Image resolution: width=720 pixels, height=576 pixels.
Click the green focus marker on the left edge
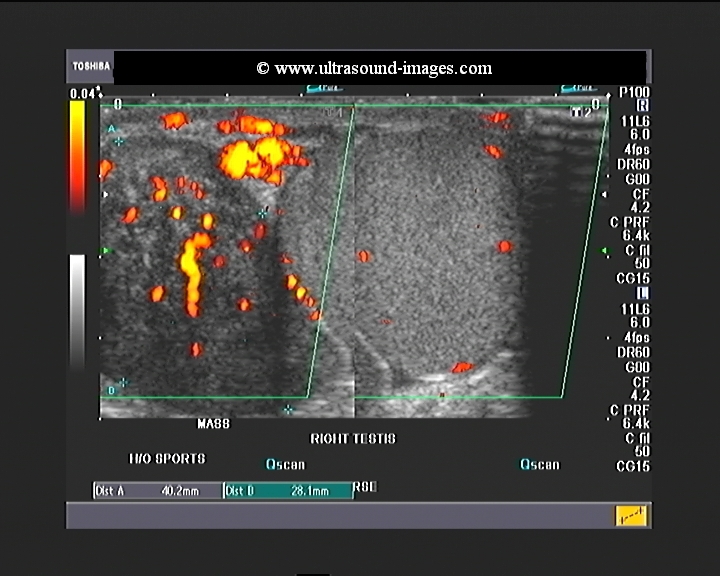click(105, 251)
